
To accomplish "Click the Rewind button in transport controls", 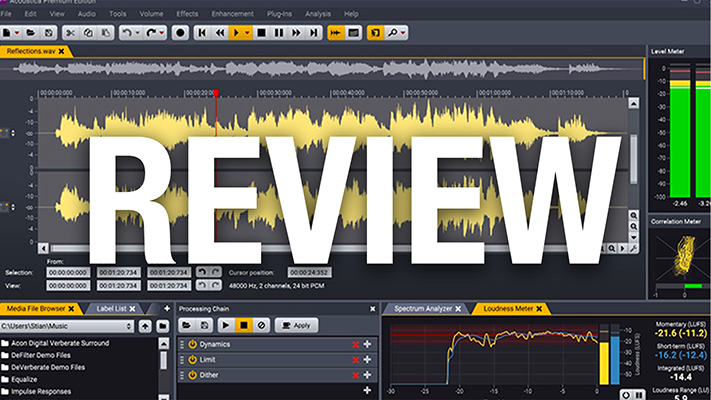I will pyautogui.click(x=220, y=32).
